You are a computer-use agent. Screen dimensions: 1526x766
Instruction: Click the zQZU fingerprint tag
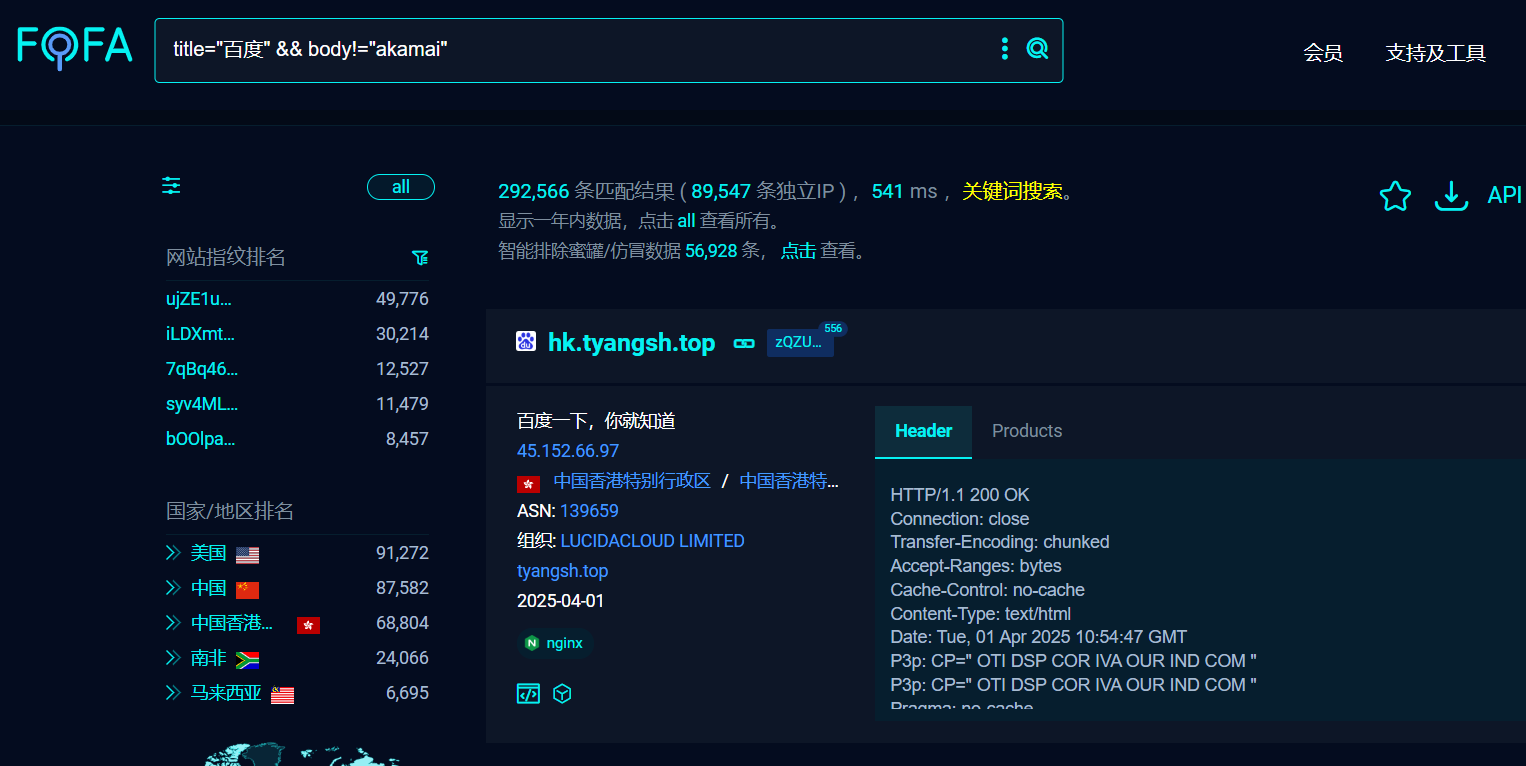coord(800,342)
